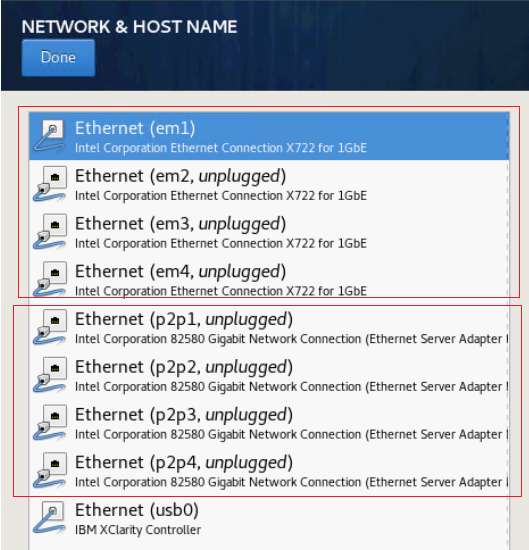Click the p2p2 unplugged network icon
Screen dimensions: 529x550
point(49,375)
